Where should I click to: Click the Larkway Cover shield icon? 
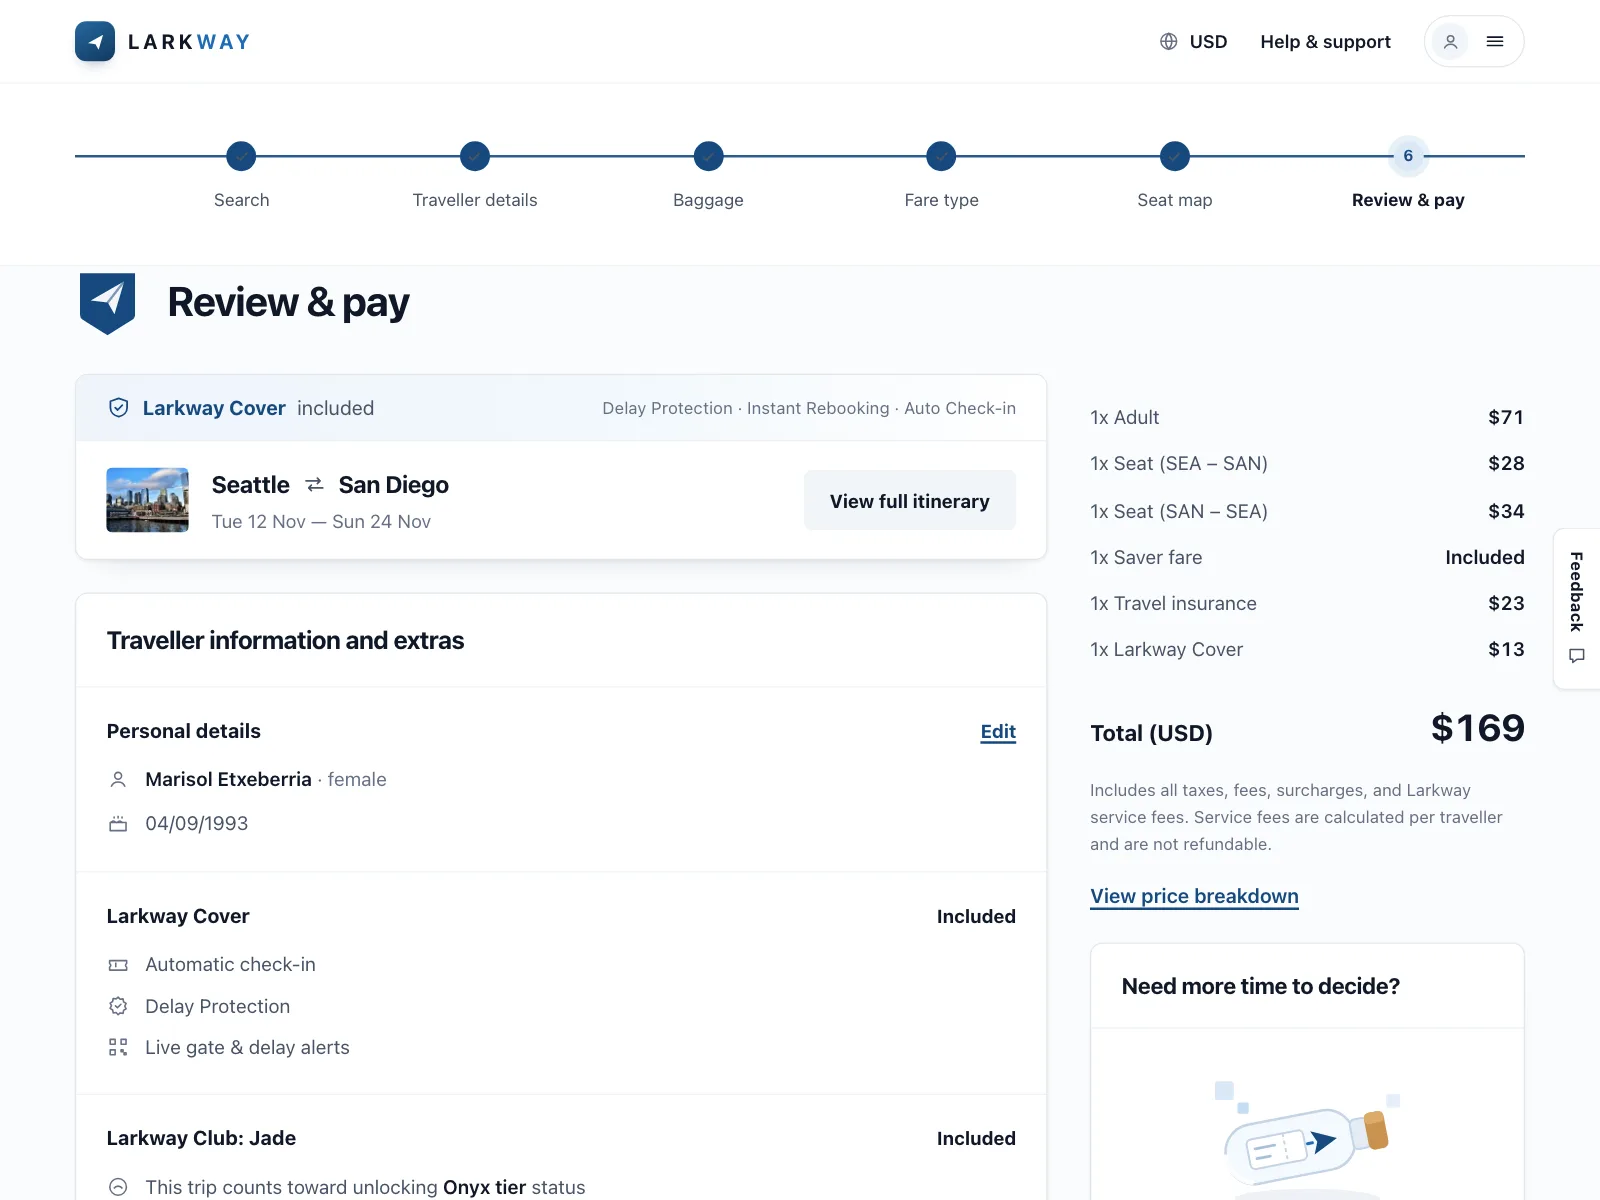(x=119, y=408)
